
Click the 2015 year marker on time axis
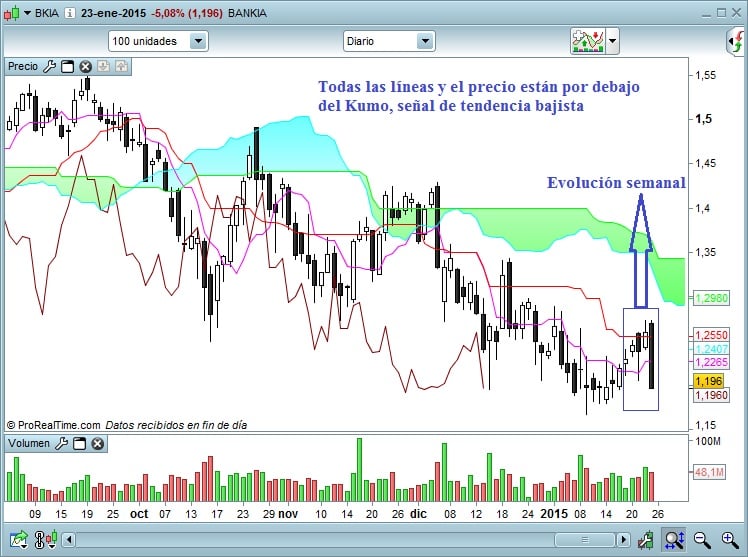554,514
